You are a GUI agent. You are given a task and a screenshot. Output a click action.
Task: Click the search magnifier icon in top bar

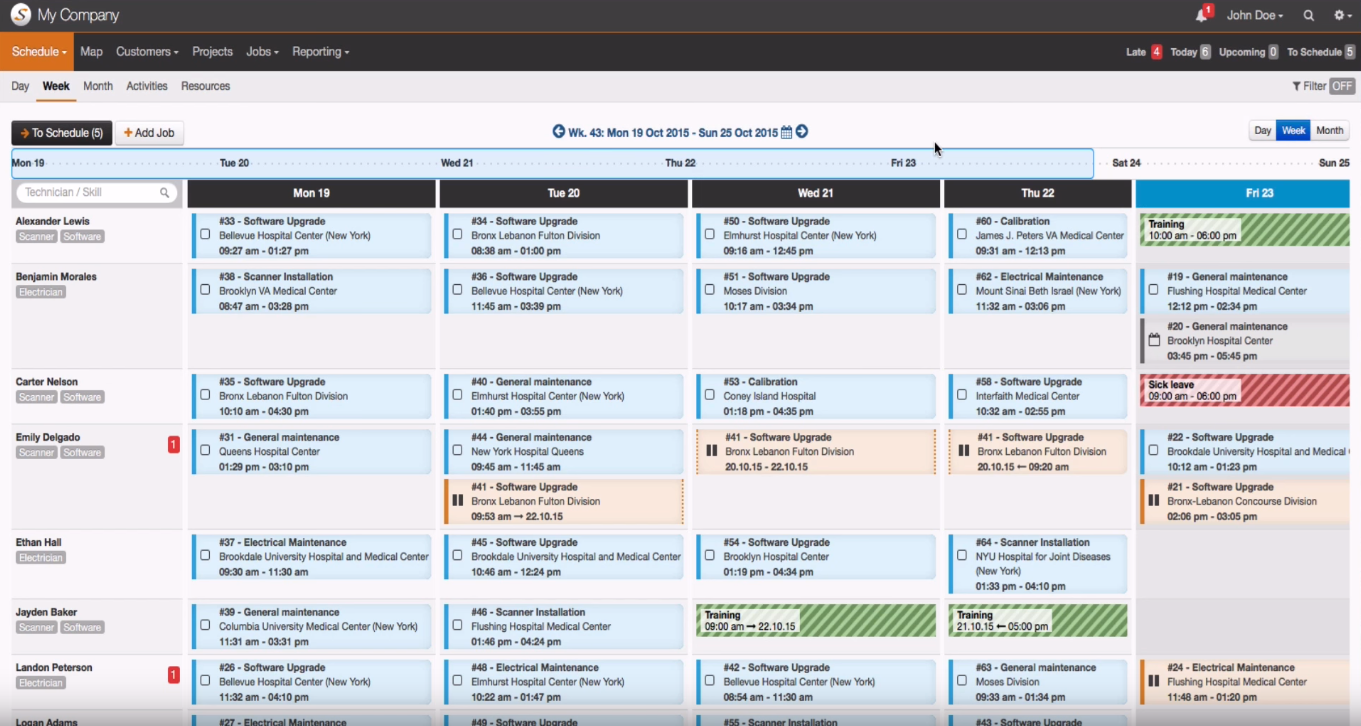click(1308, 15)
